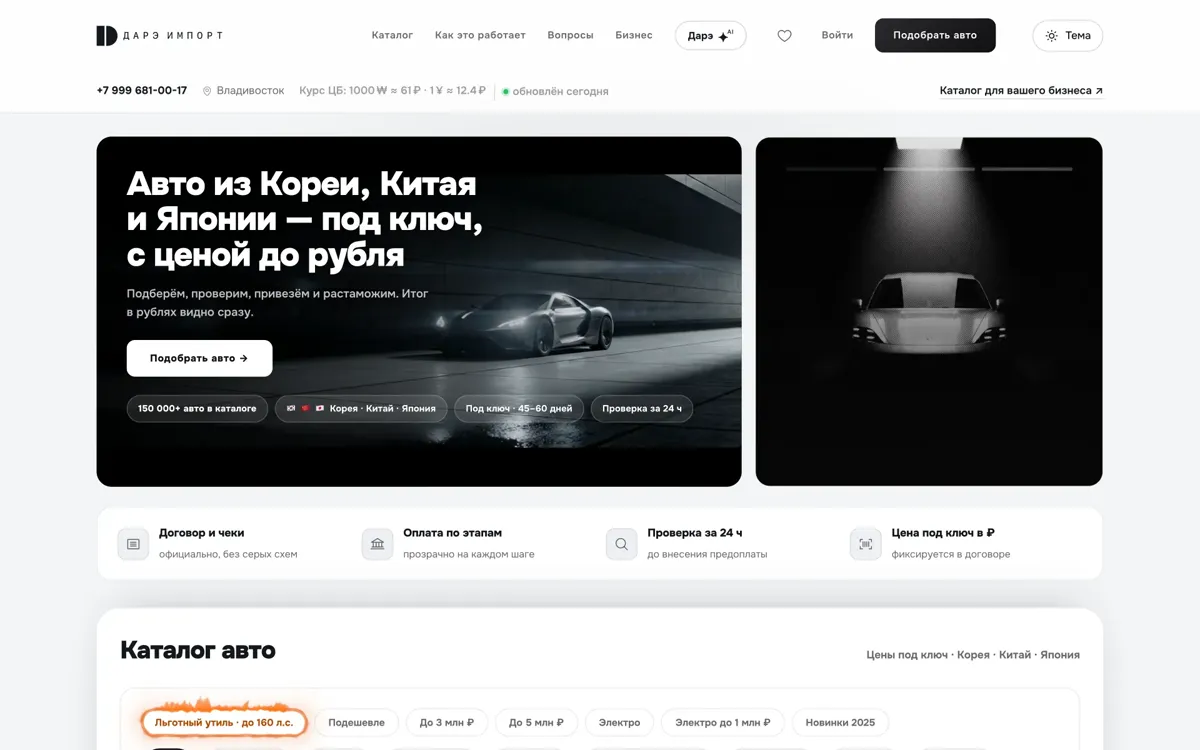This screenshot has width=1200, height=750.
Task: Select the Подешевле filter chip
Action: (x=356, y=722)
